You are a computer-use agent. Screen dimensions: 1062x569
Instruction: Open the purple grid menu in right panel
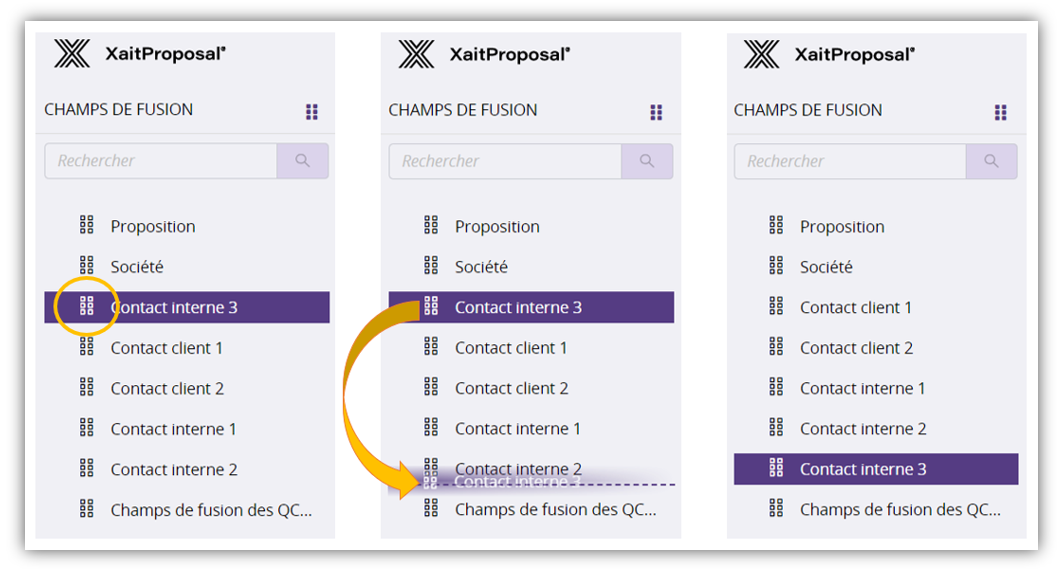point(1001,112)
